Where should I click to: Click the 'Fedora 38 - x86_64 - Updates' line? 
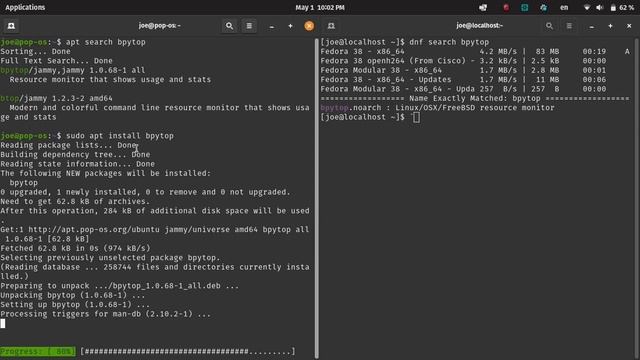pyautogui.click(x=463, y=80)
